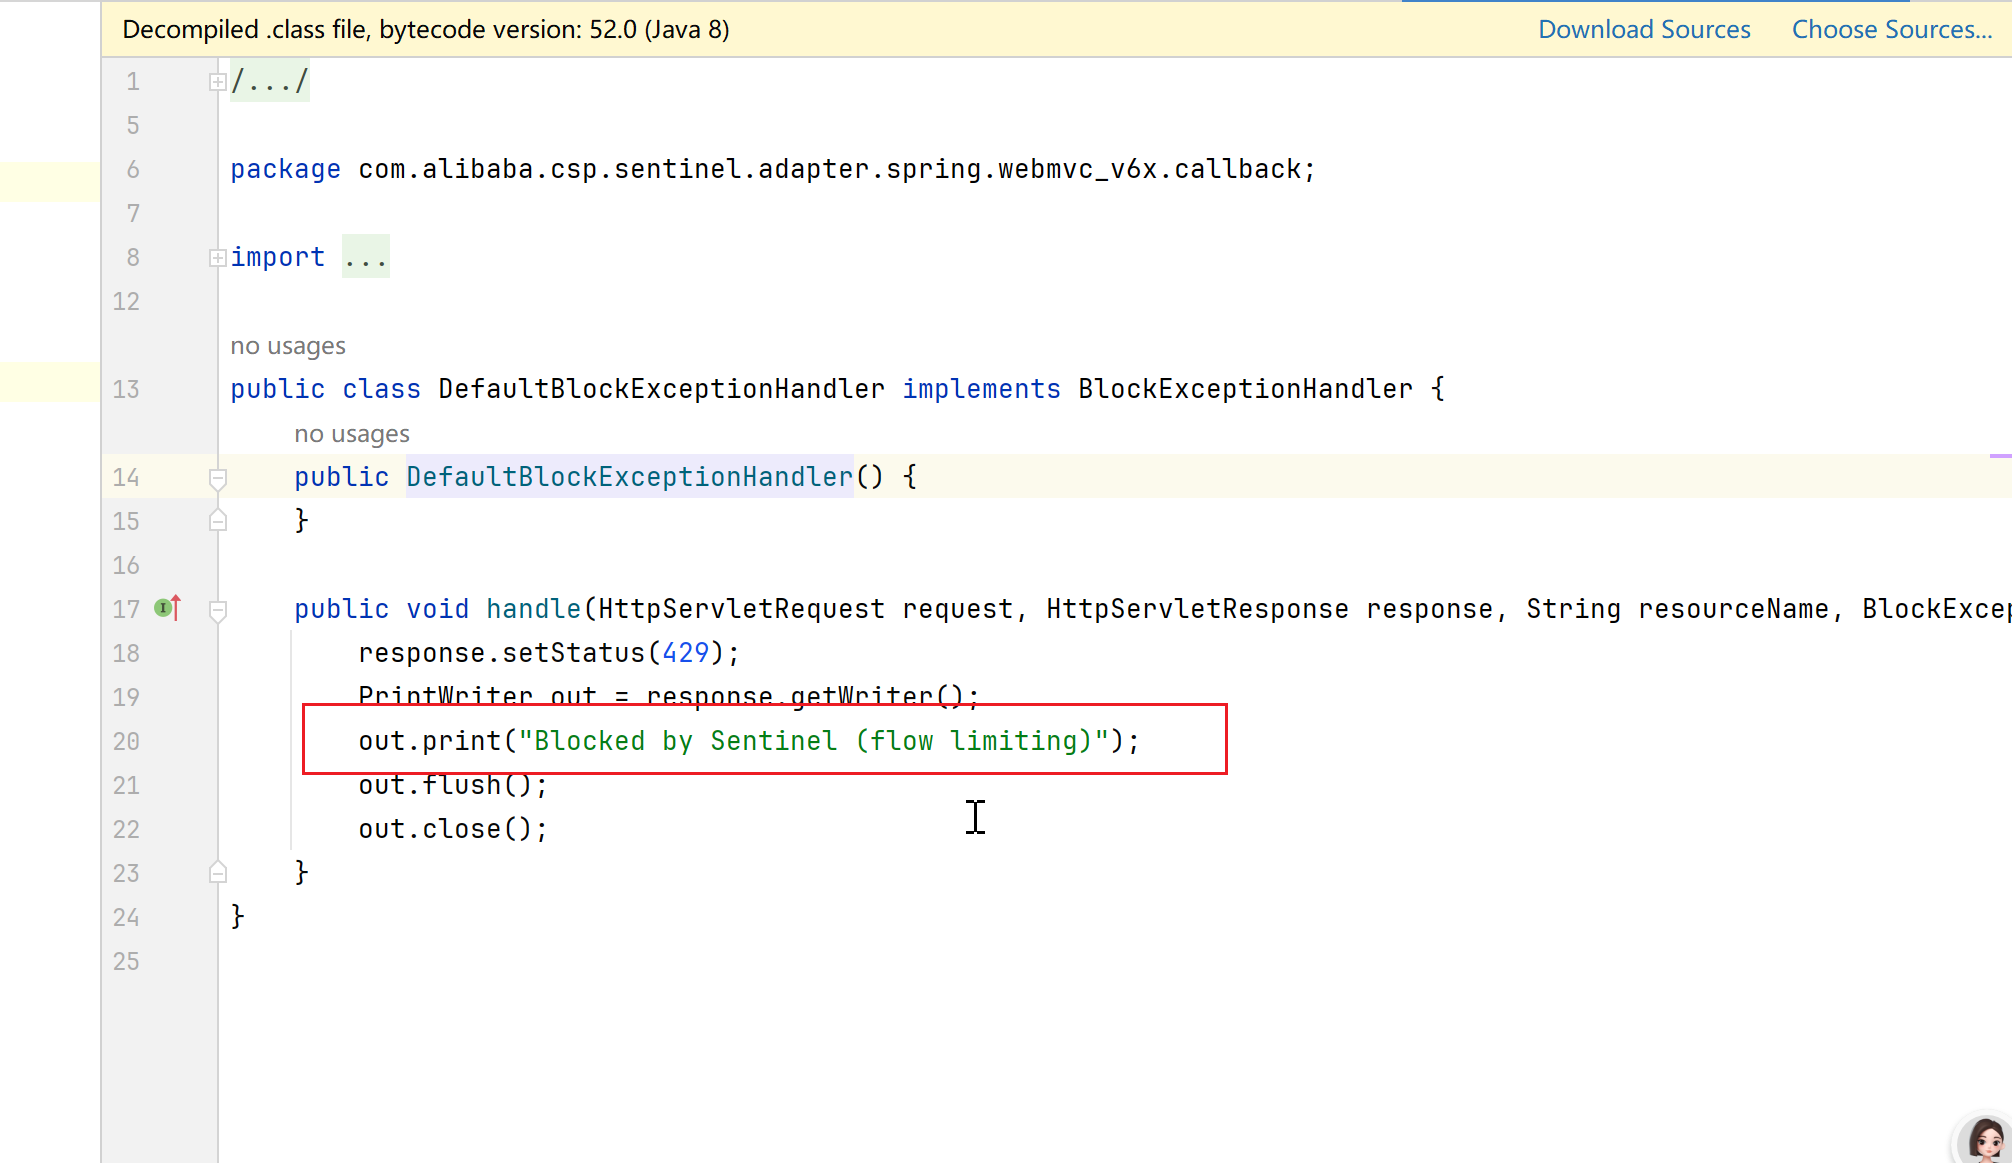Image resolution: width=2012 pixels, height=1163 pixels.
Task: Click the fold end marker on line 15
Action: point(217,521)
